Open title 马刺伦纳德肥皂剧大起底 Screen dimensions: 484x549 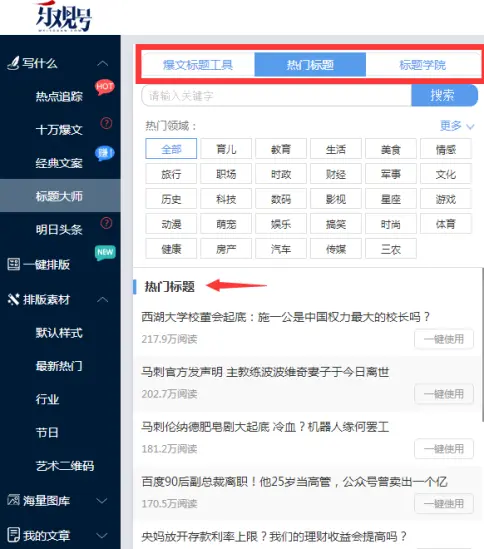pos(265,427)
